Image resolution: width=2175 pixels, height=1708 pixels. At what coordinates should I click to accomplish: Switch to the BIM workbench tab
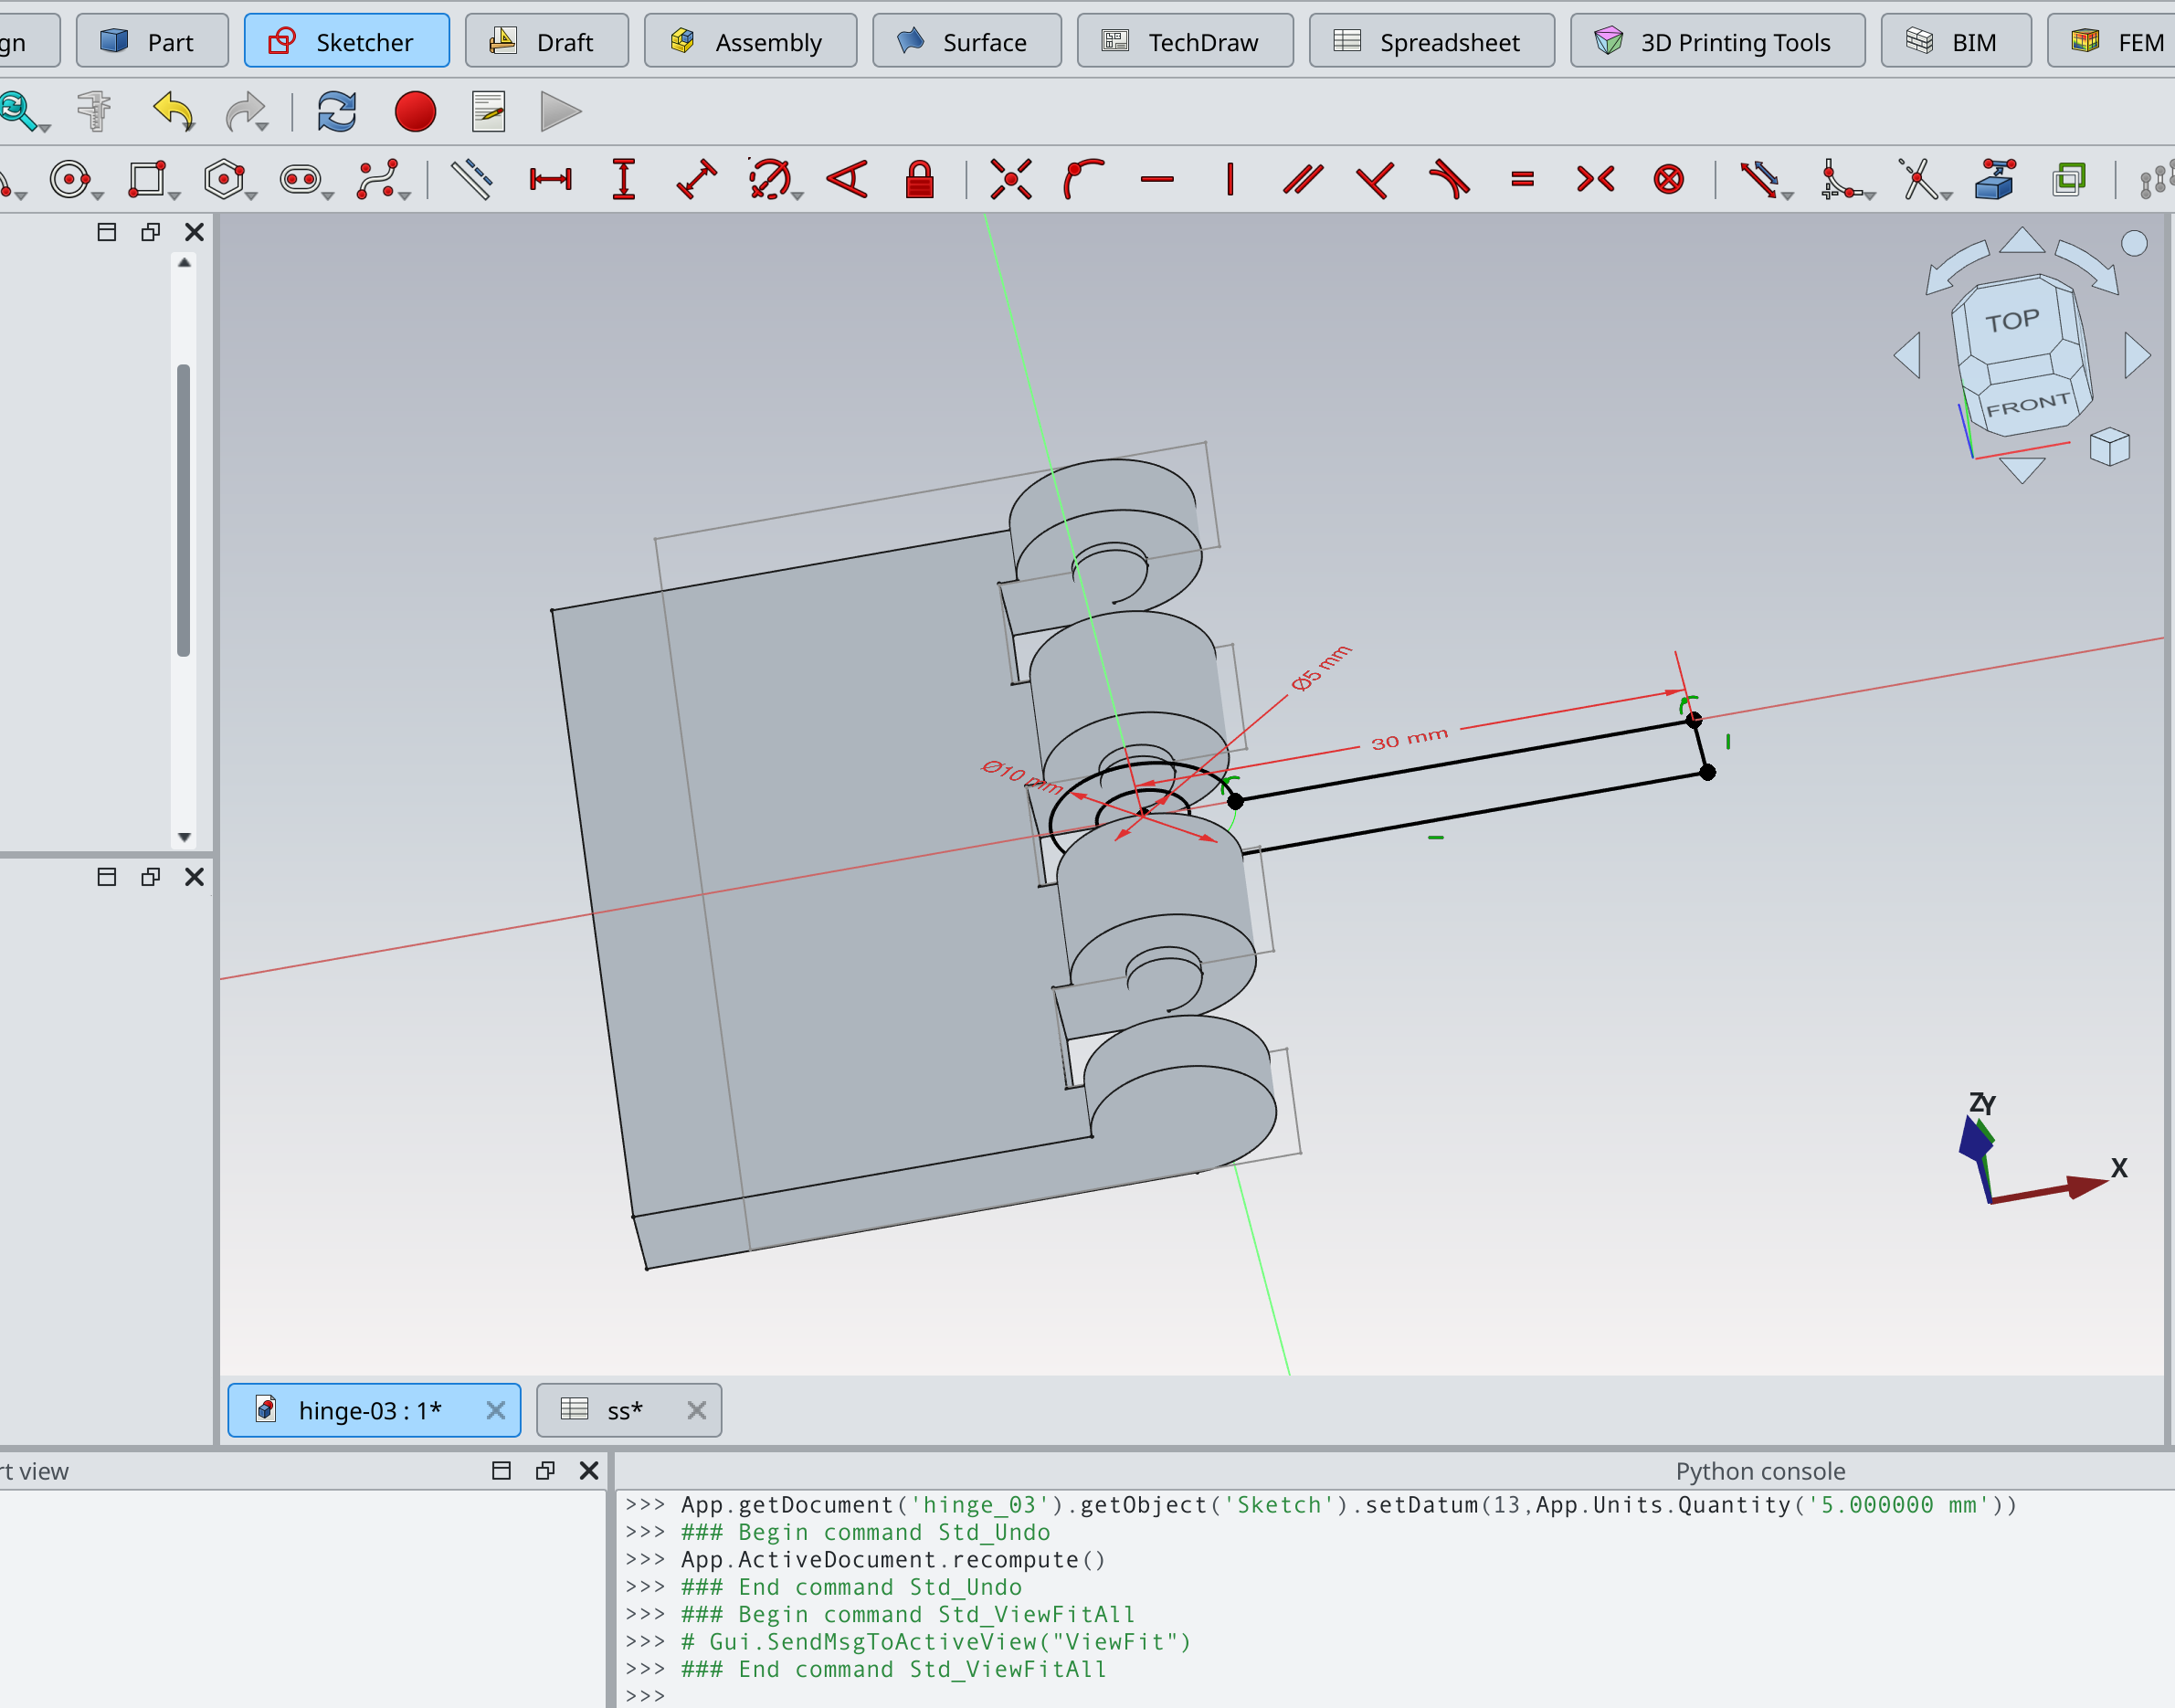pos(1956,41)
